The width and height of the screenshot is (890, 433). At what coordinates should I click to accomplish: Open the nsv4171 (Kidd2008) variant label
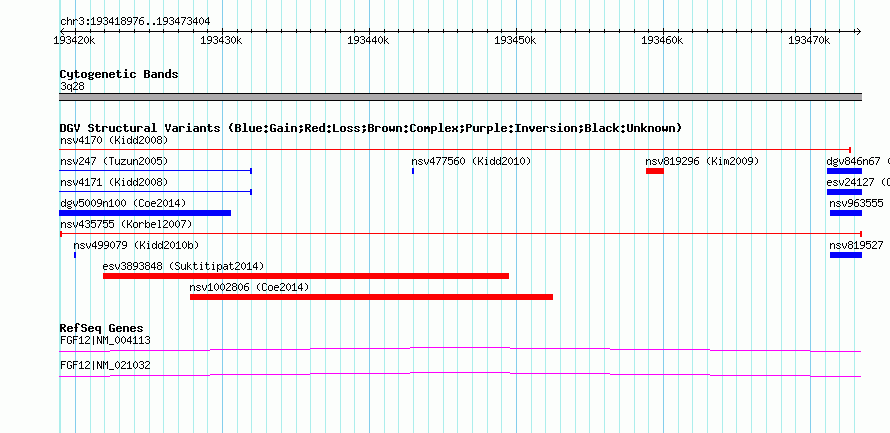[114, 182]
